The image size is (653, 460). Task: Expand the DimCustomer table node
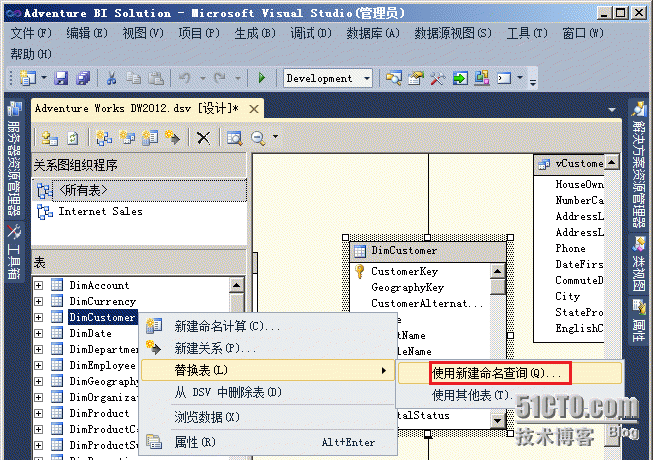tap(39, 317)
